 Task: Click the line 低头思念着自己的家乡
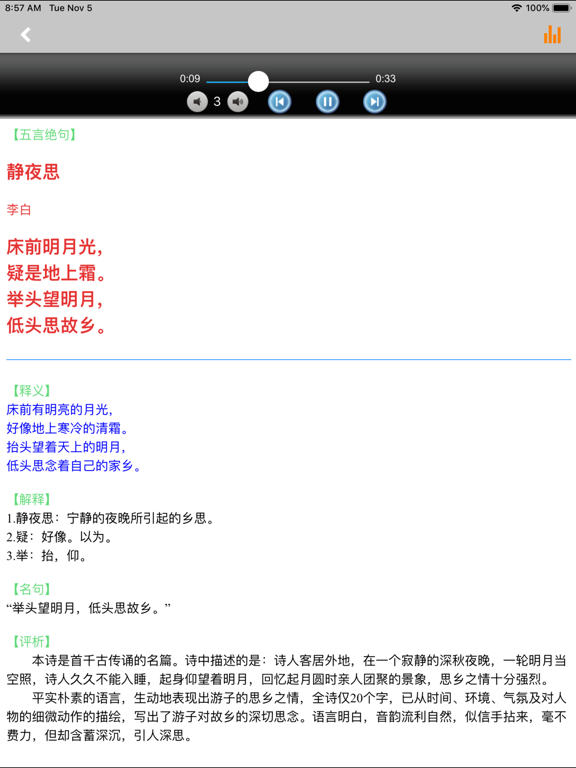click(x=73, y=465)
